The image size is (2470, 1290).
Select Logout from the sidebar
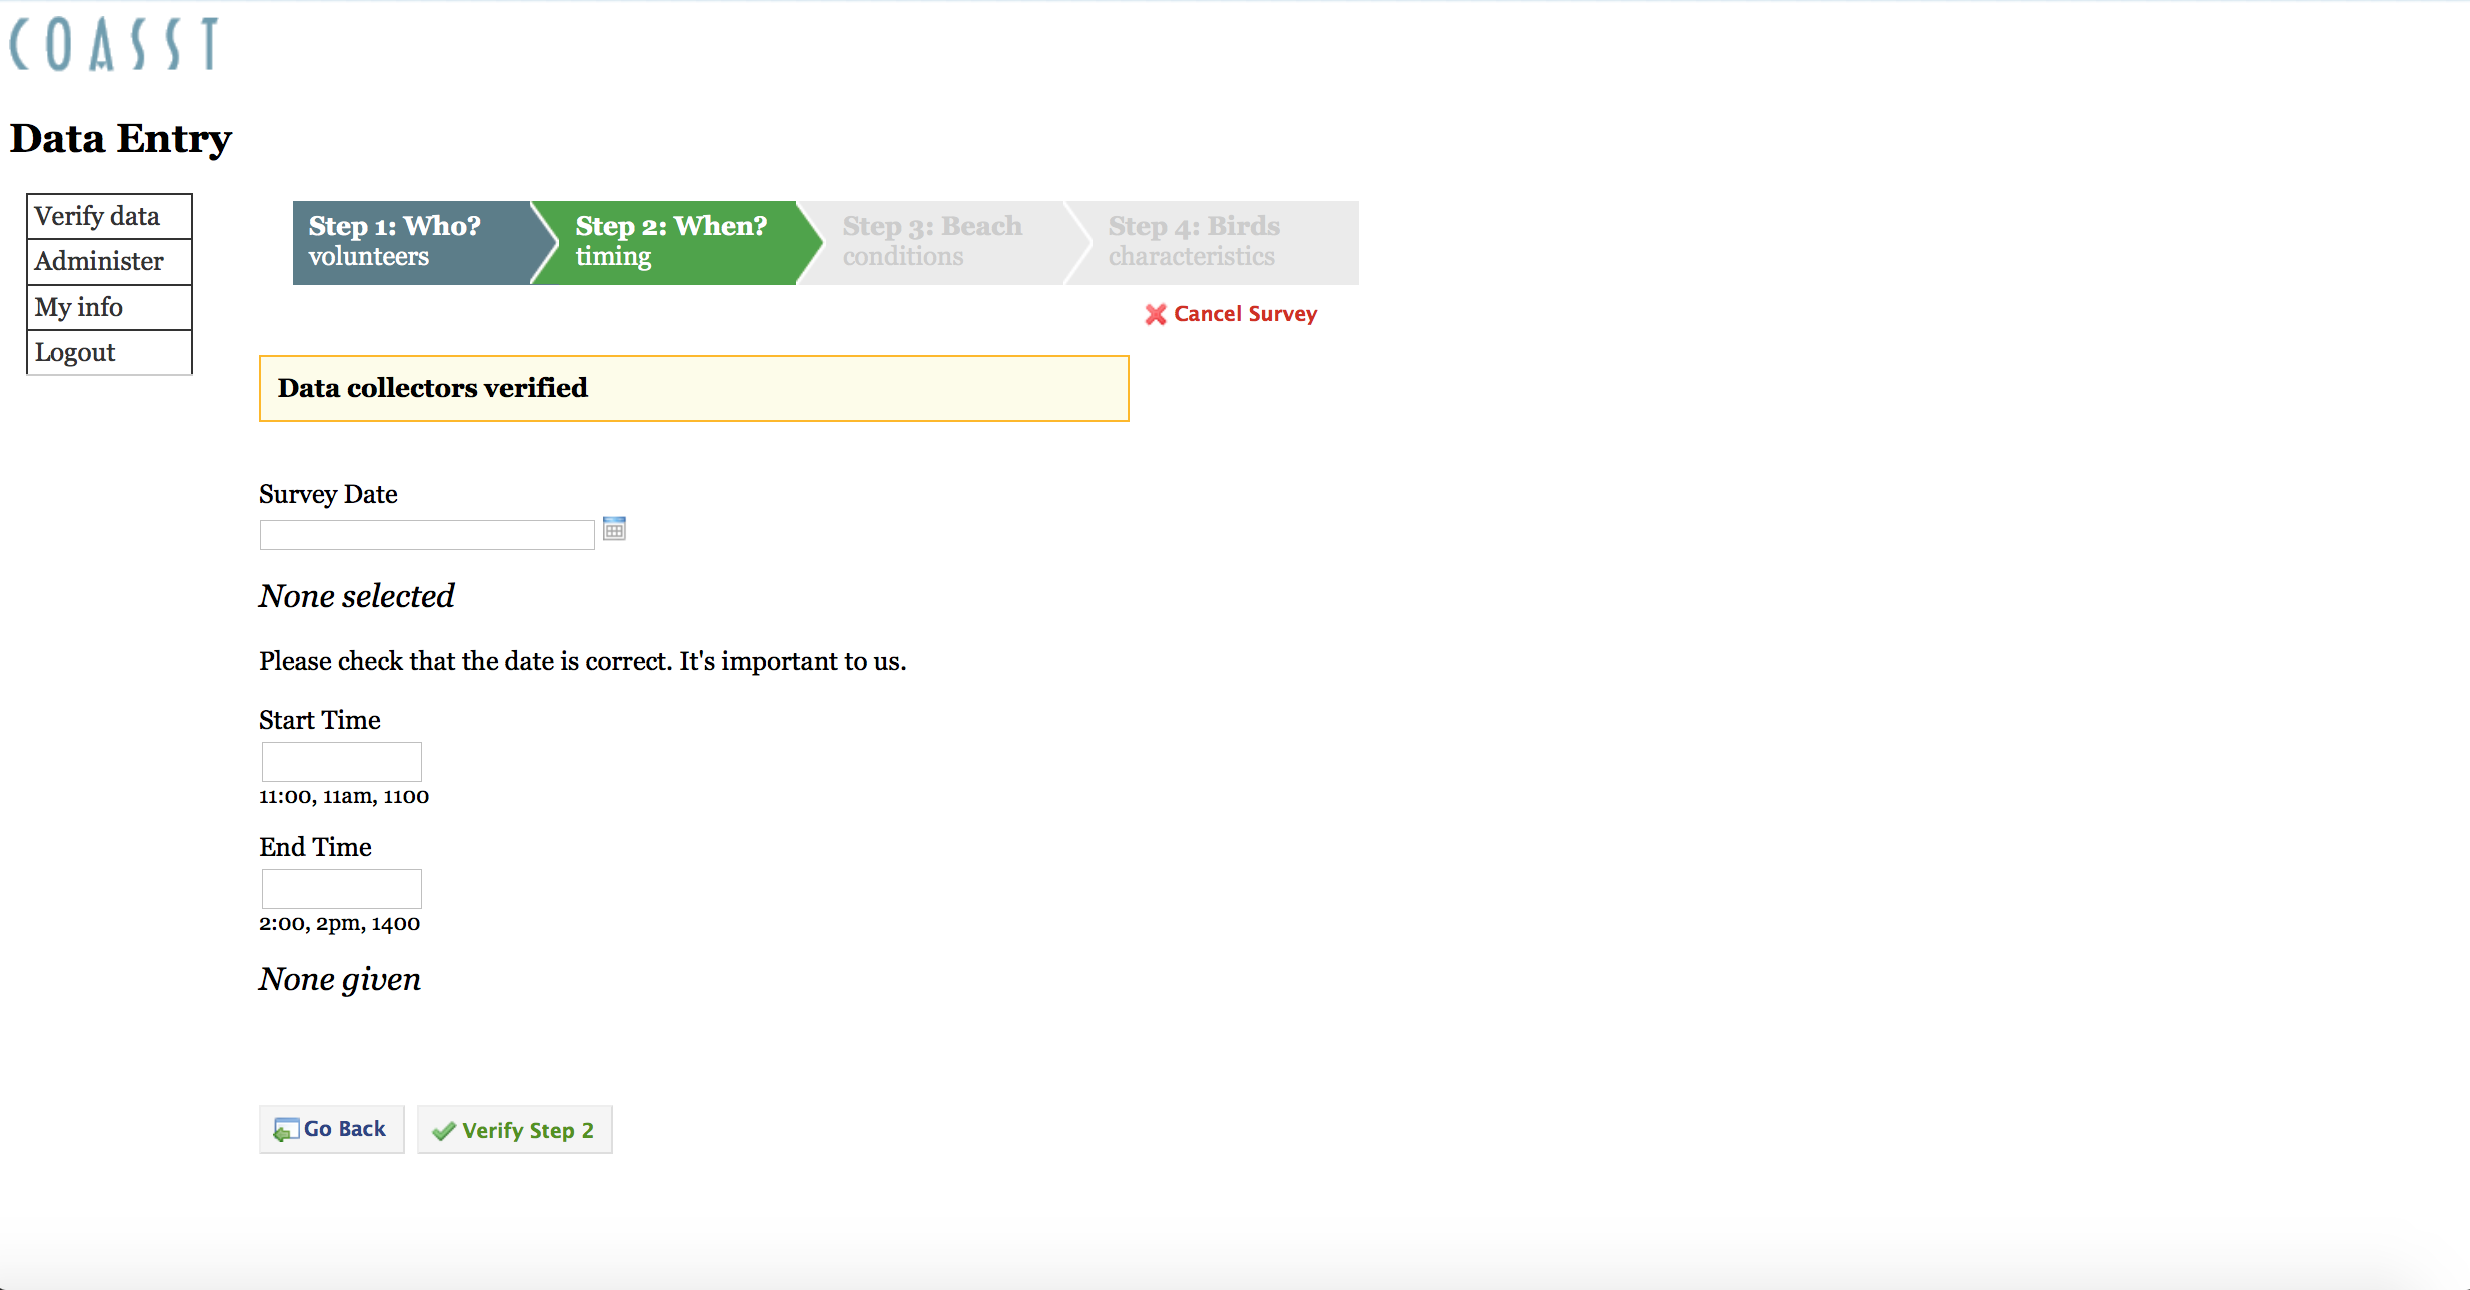pos(109,352)
